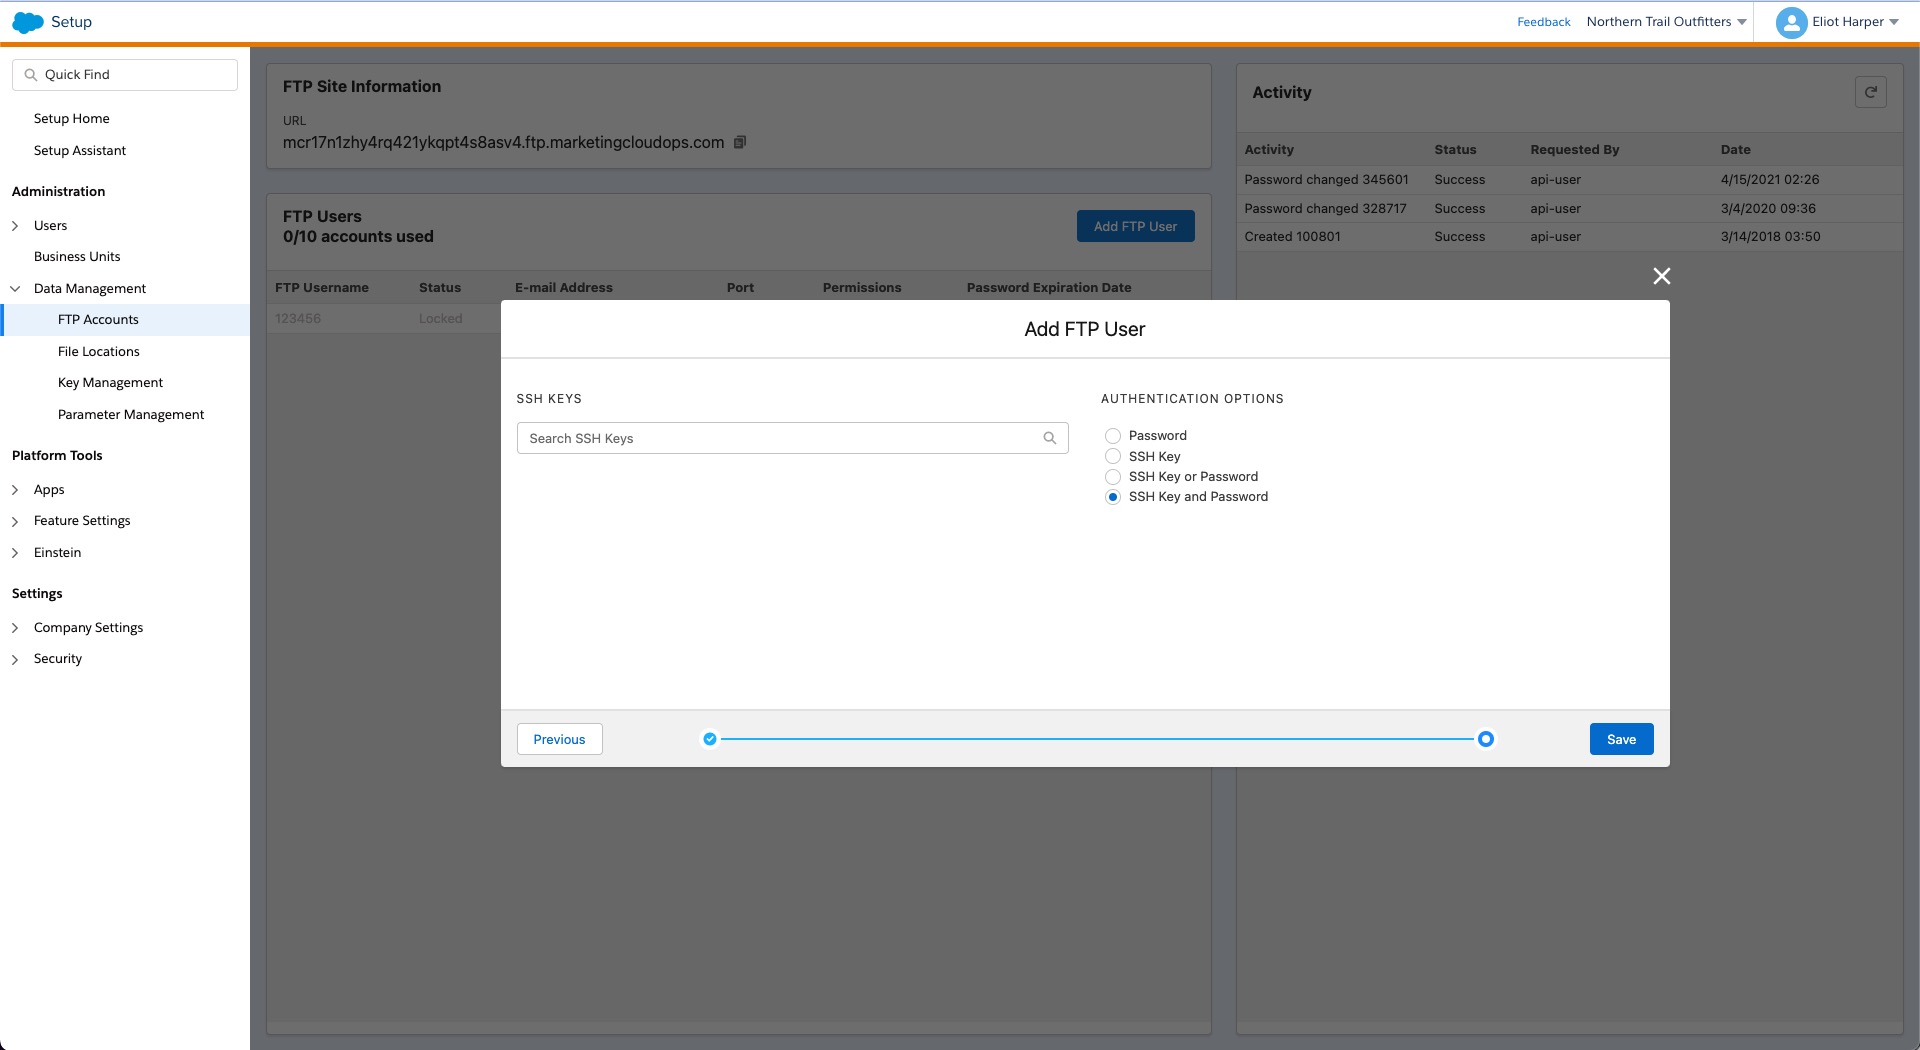This screenshot has height=1050, width=1920.
Task: Click the Save button
Action: 1621,739
